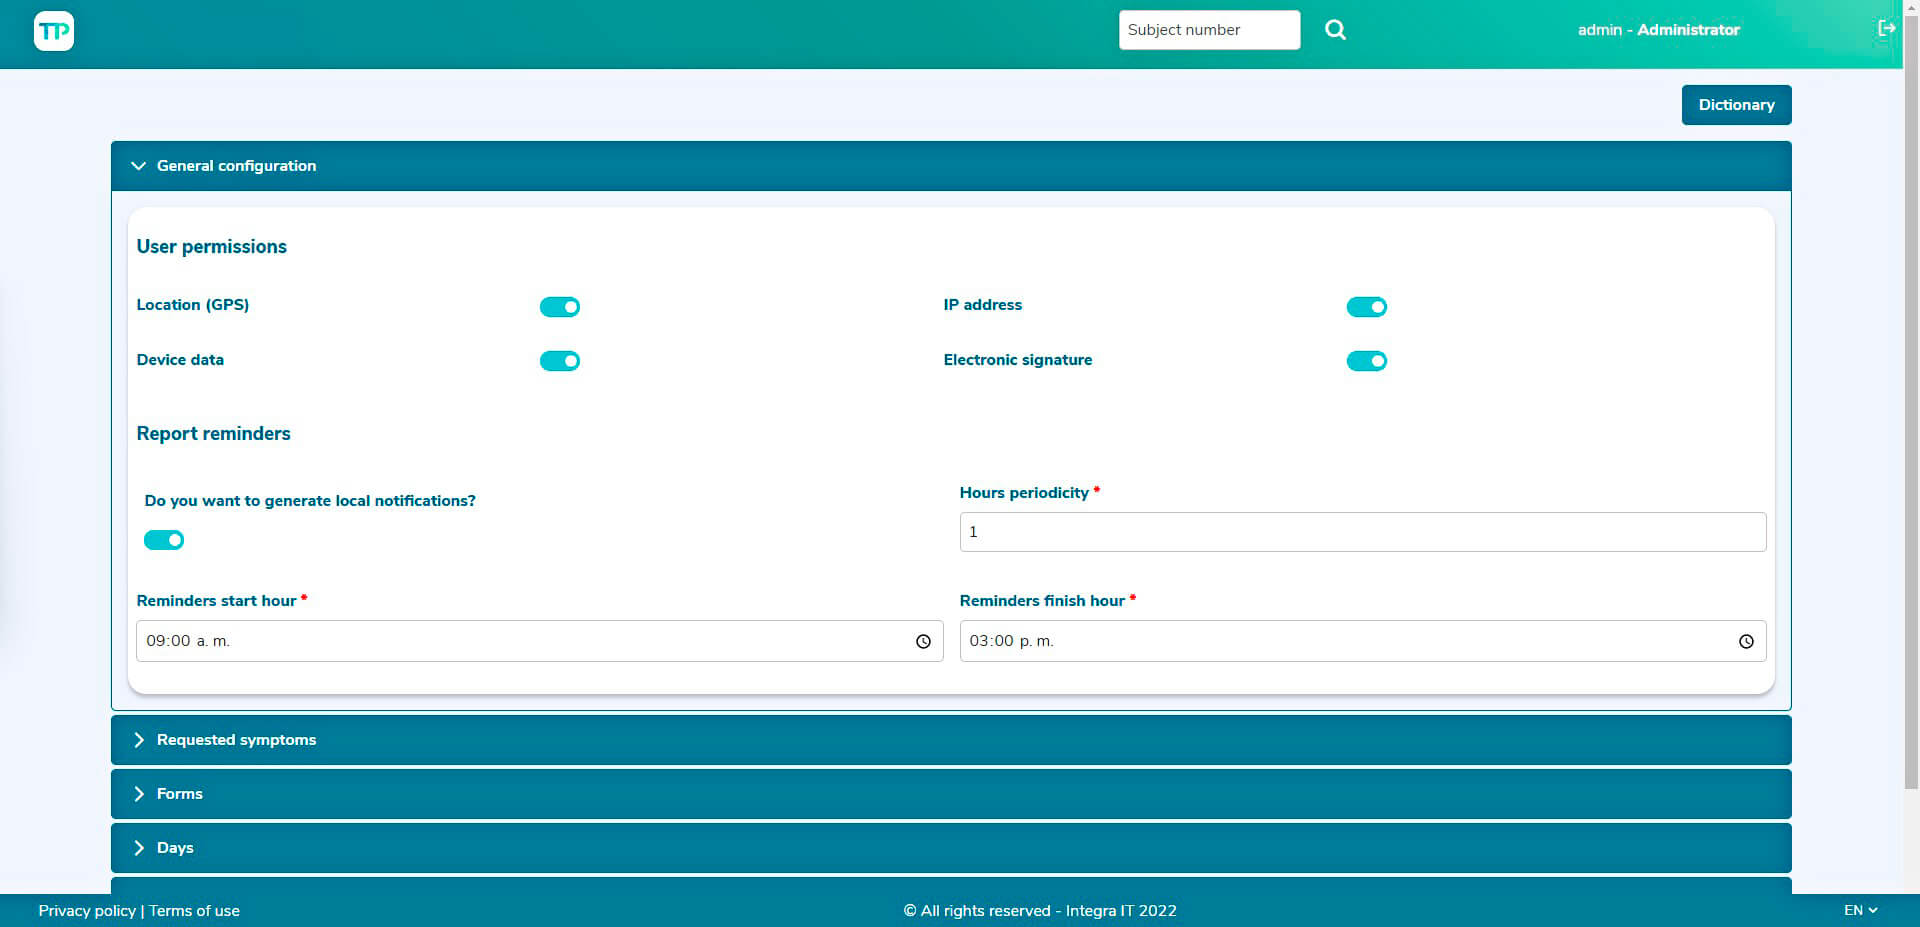1920x927 pixels.
Task: Click the search magnifier icon
Action: [1335, 30]
